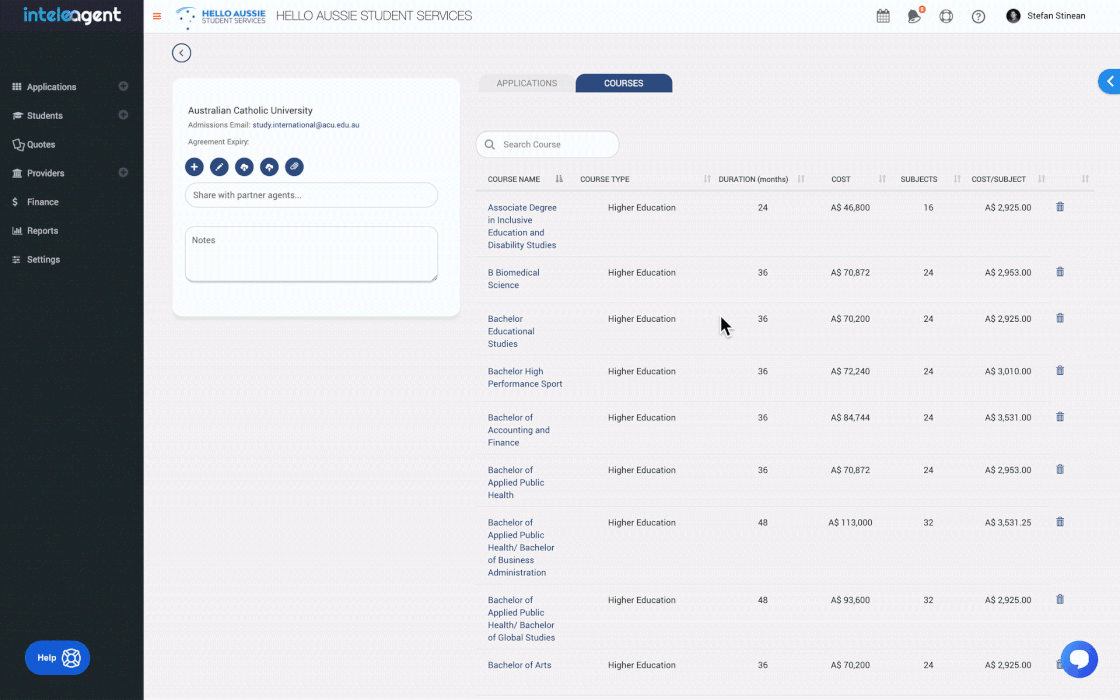Image resolution: width=1120 pixels, height=700 pixels.
Task: Click the paperclip attachment icon
Action: (294, 167)
